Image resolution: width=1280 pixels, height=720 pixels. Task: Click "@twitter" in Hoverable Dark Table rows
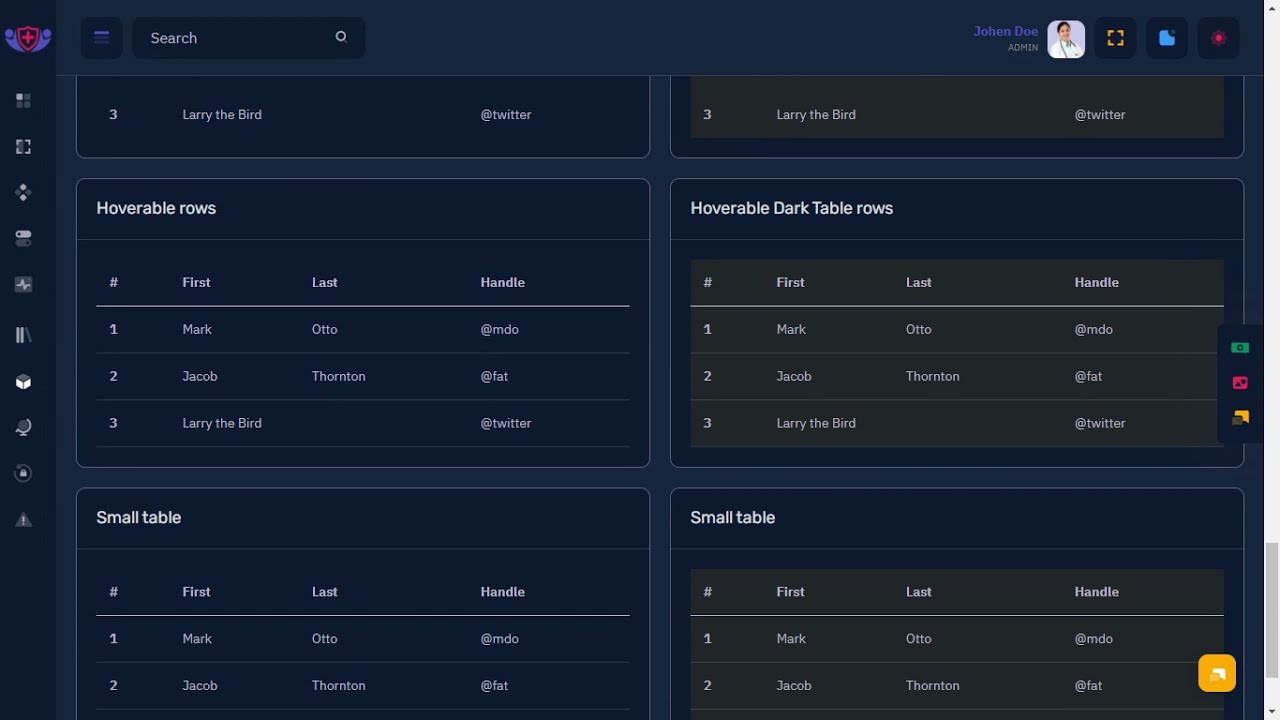1100,423
